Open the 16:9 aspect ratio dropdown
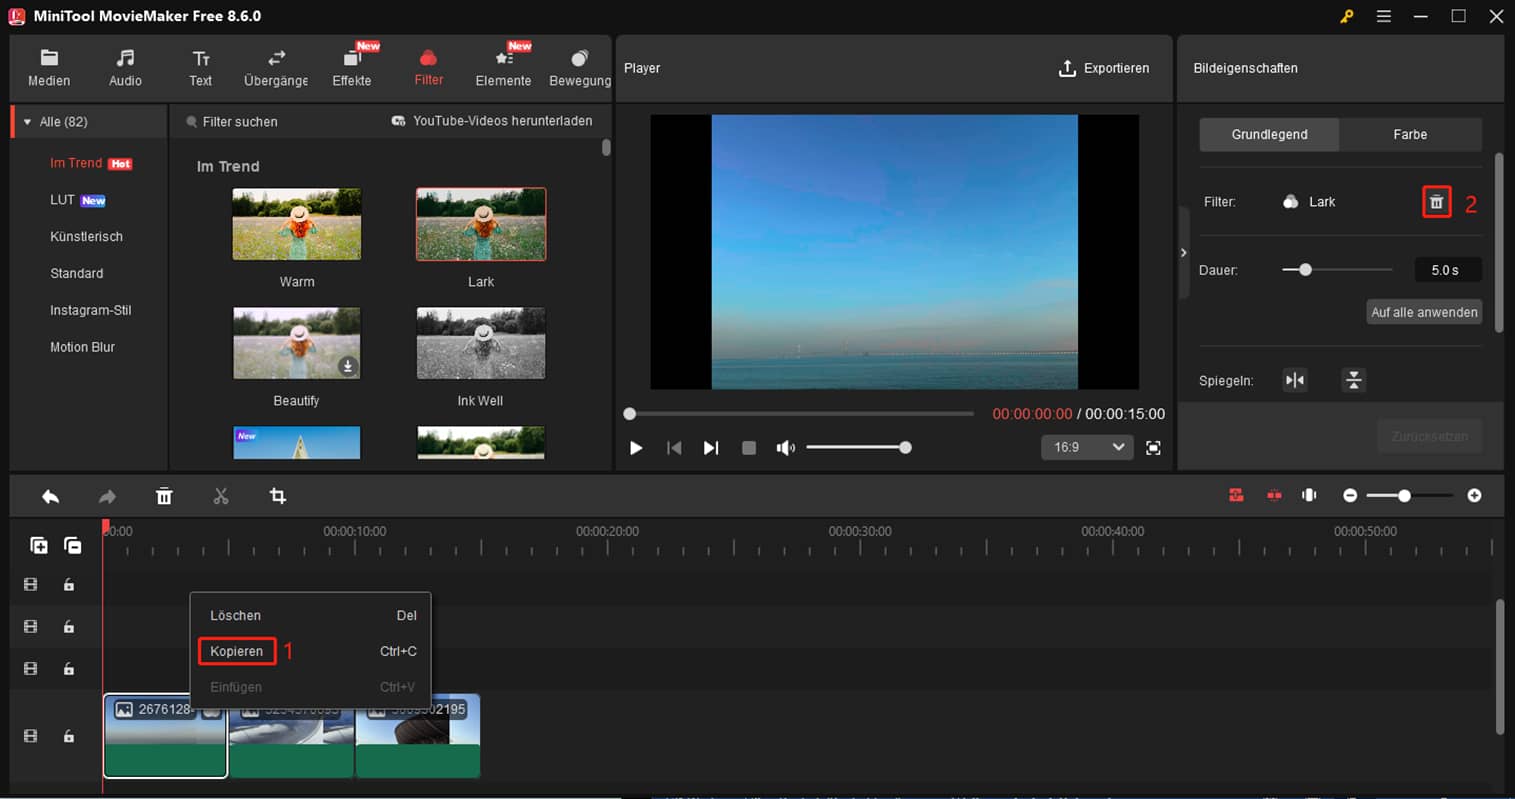Image resolution: width=1515 pixels, height=799 pixels. click(x=1086, y=447)
